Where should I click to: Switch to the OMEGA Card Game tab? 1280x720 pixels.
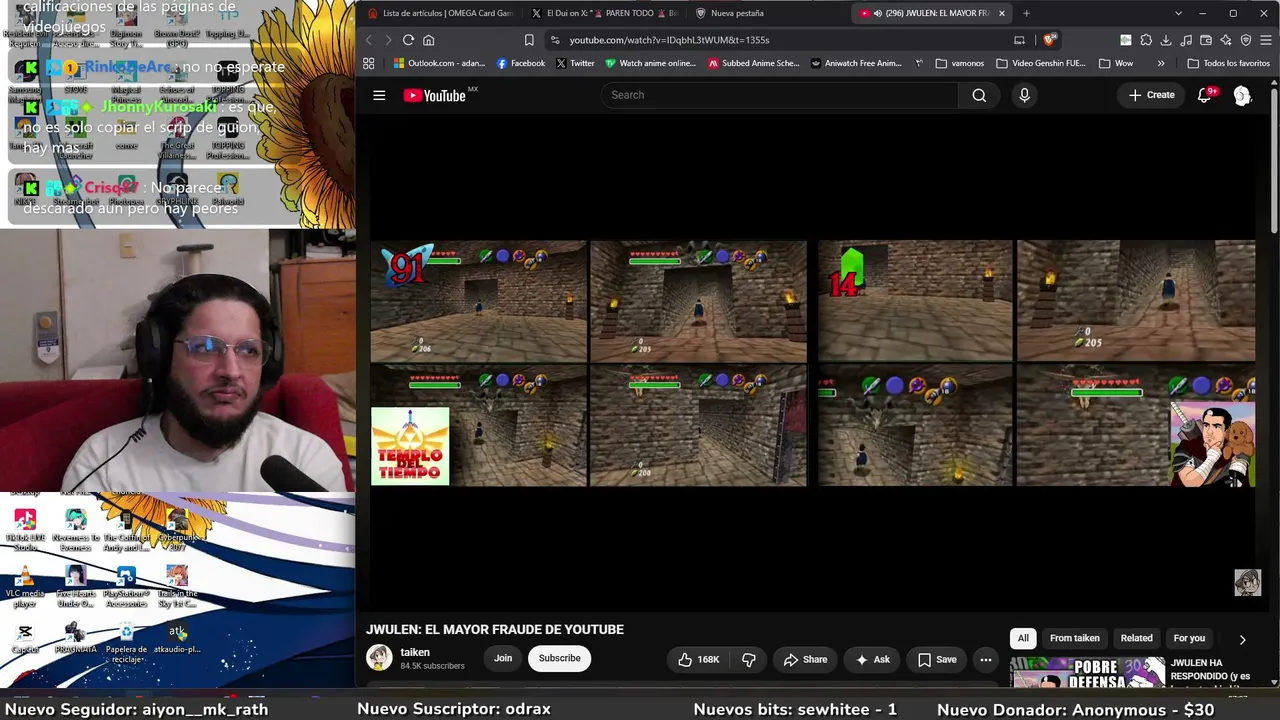[x=440, y=13]
